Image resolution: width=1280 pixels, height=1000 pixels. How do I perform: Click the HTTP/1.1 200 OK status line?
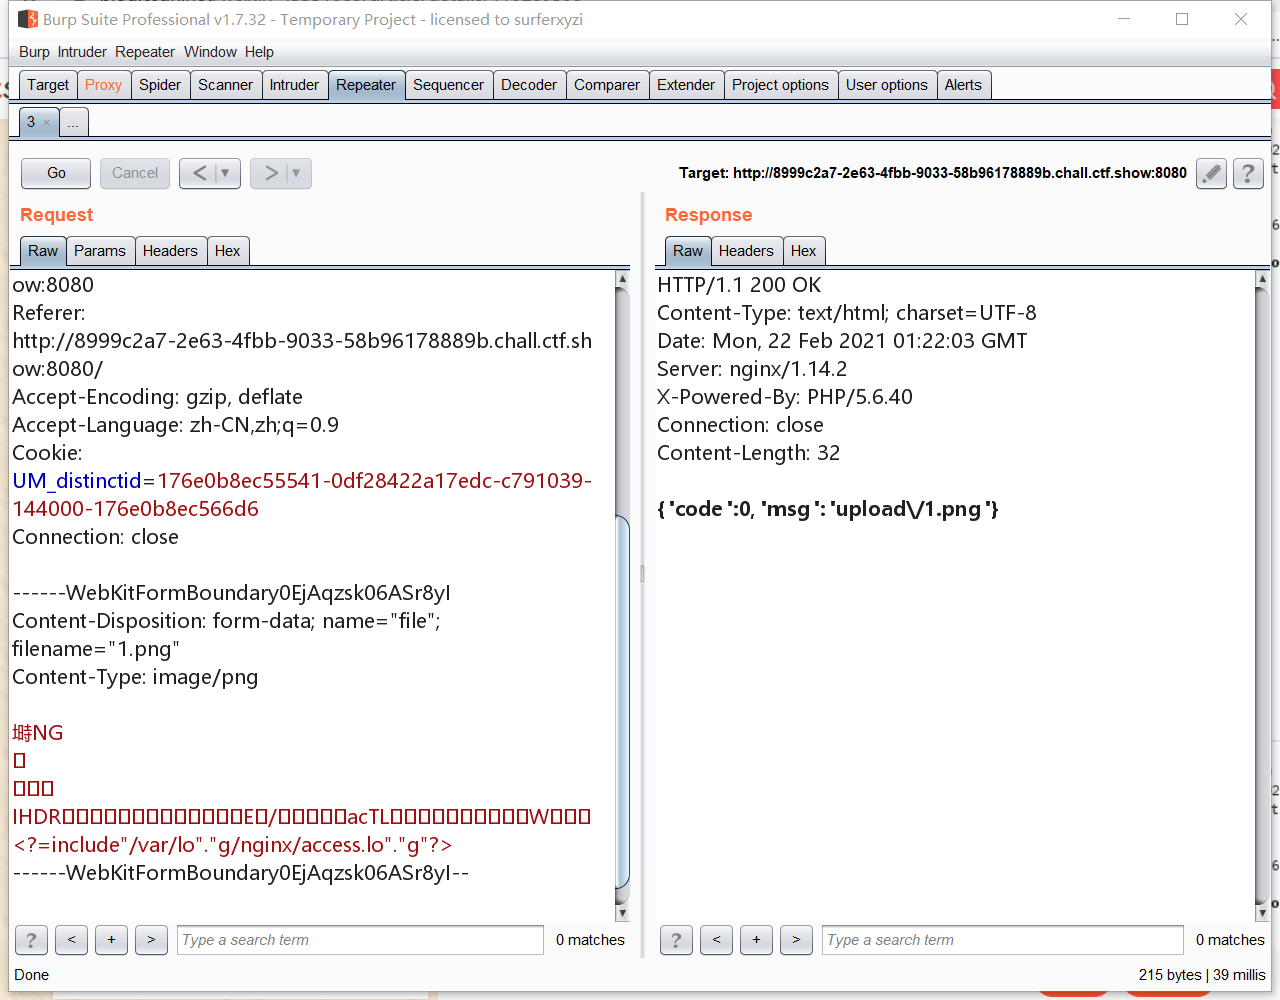(x=739, y=285)
